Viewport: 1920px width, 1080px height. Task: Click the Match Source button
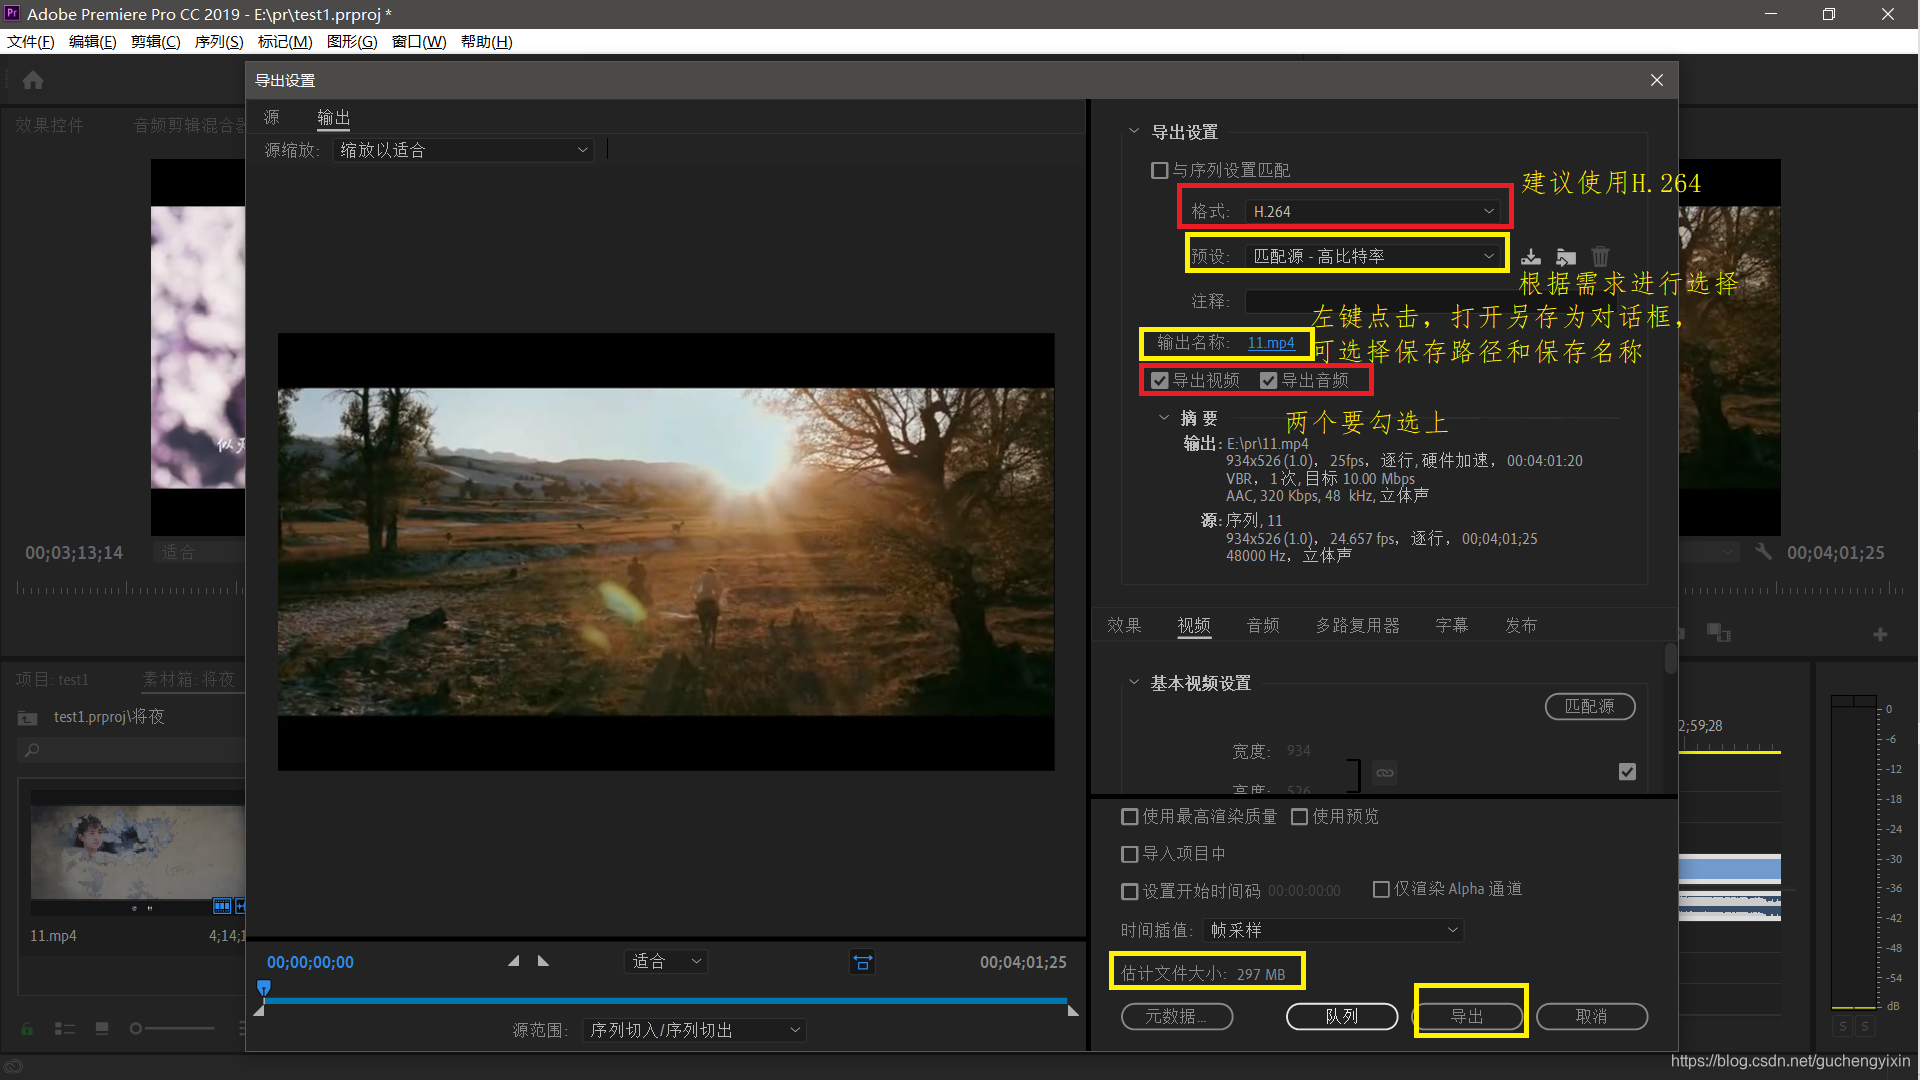1590,706
